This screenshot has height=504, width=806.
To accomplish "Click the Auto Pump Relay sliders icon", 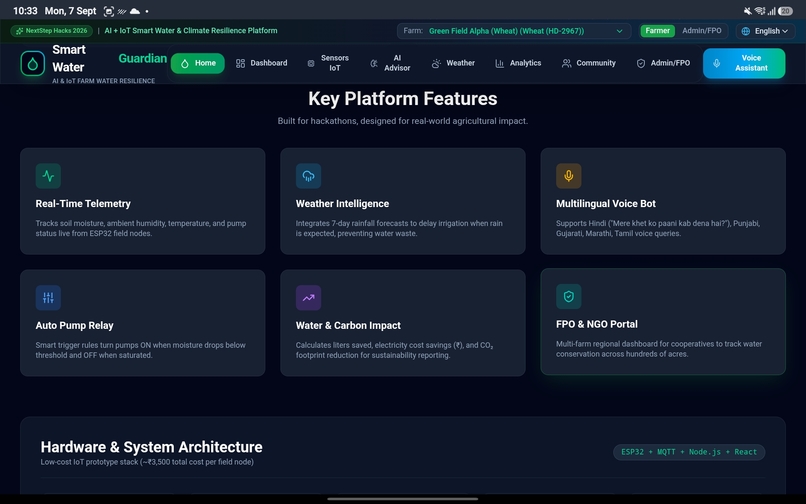I will [x=48, y=298].
